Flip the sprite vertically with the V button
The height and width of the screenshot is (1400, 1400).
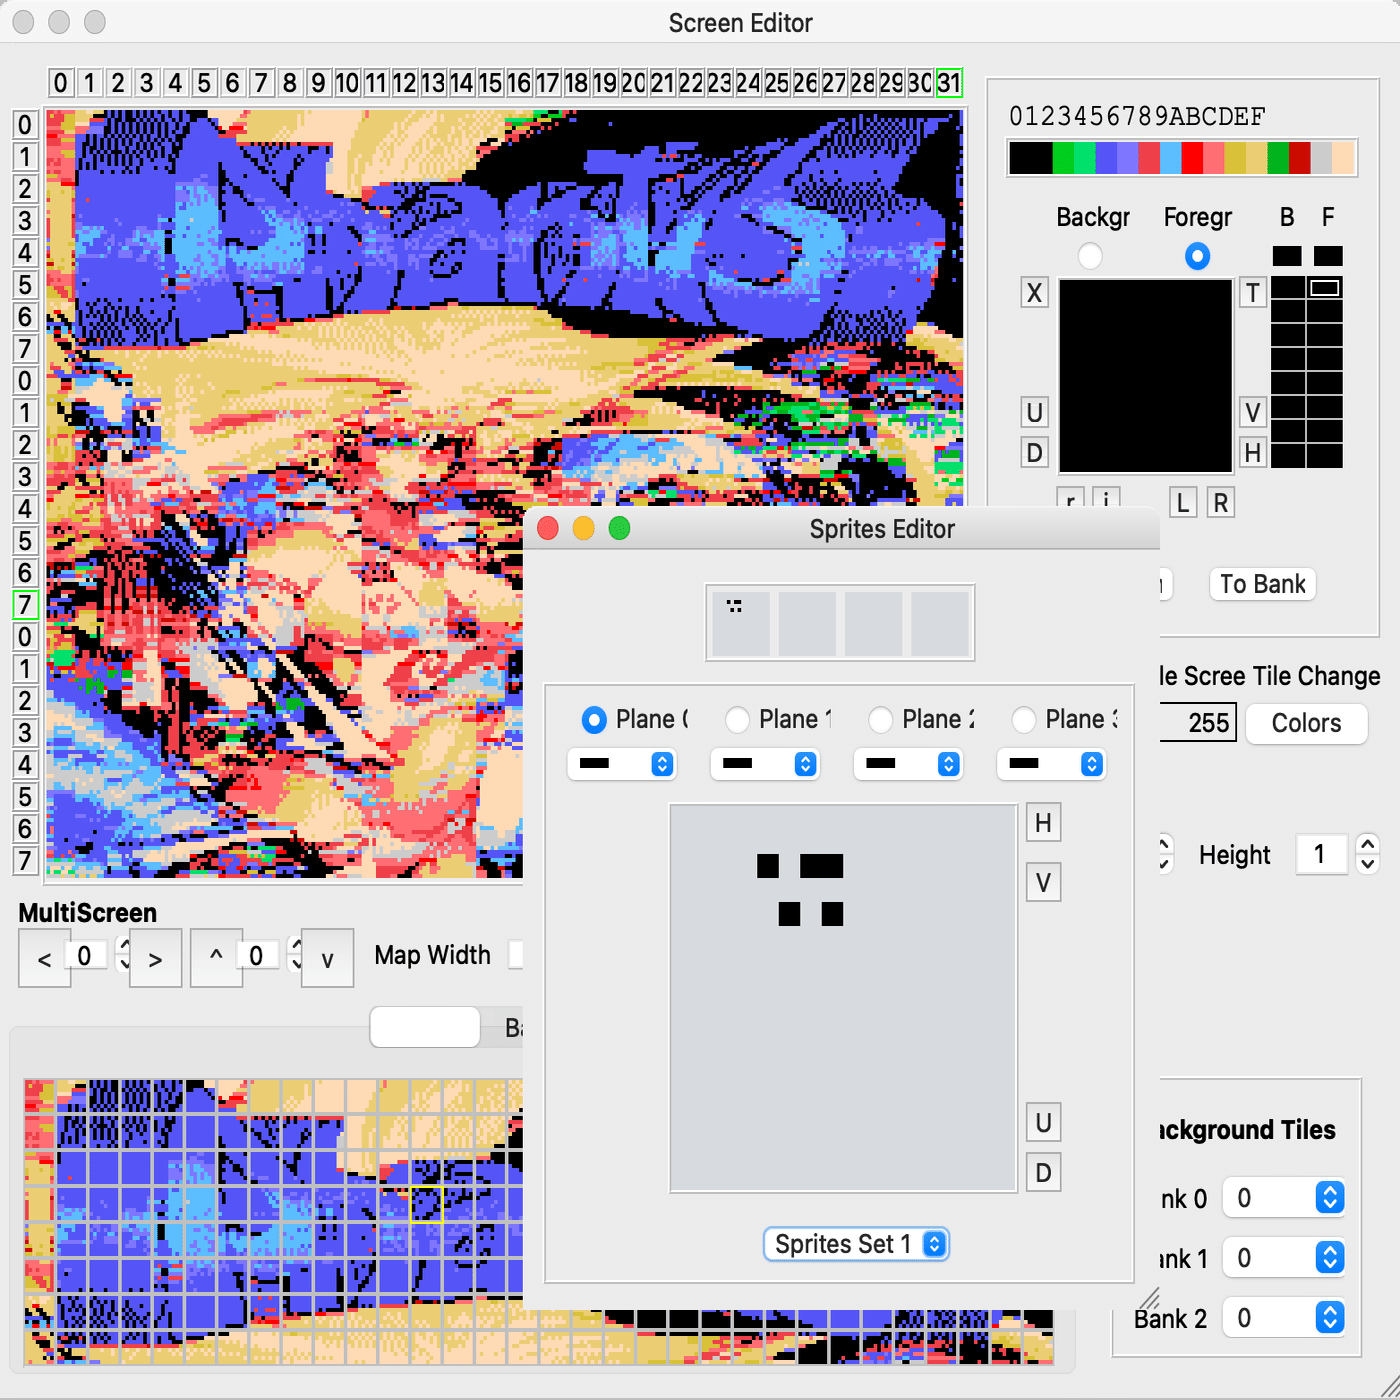1043,882
